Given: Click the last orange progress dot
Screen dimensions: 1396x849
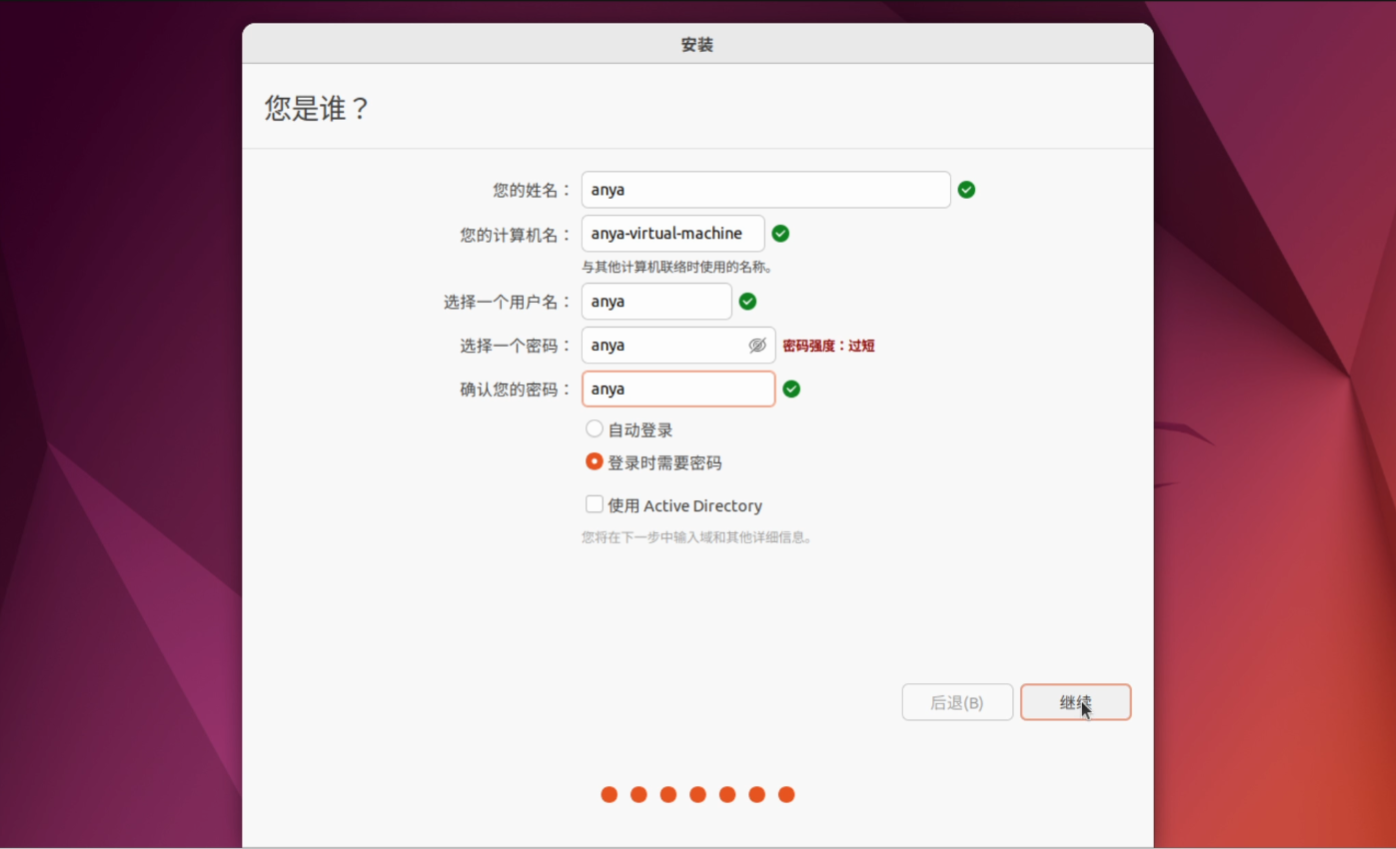Looking at the screenshot, I should point(786,795).
